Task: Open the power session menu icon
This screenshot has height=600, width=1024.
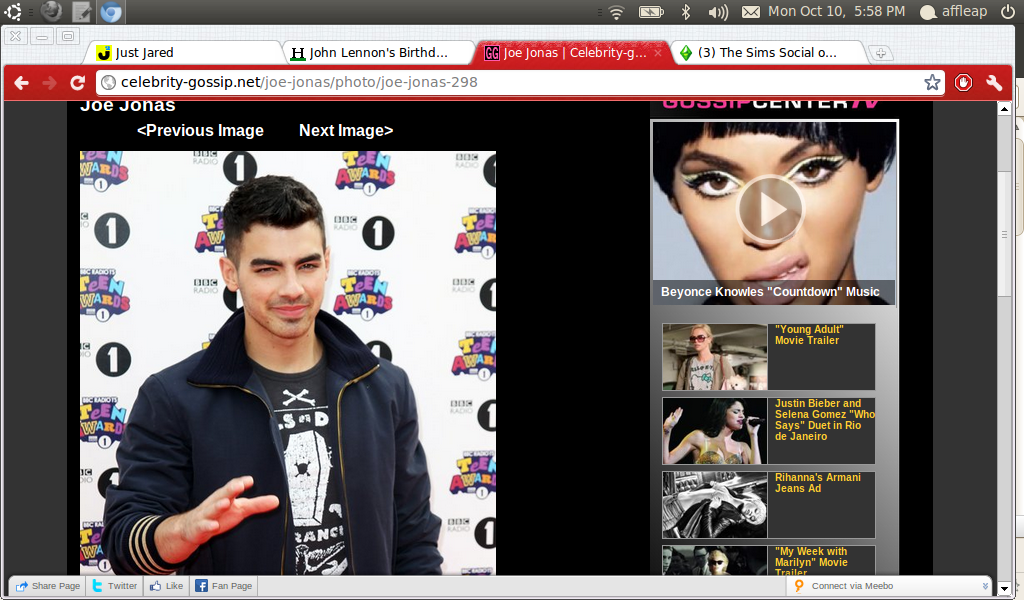Action: pyautogui.click(x=1008, y=12)
